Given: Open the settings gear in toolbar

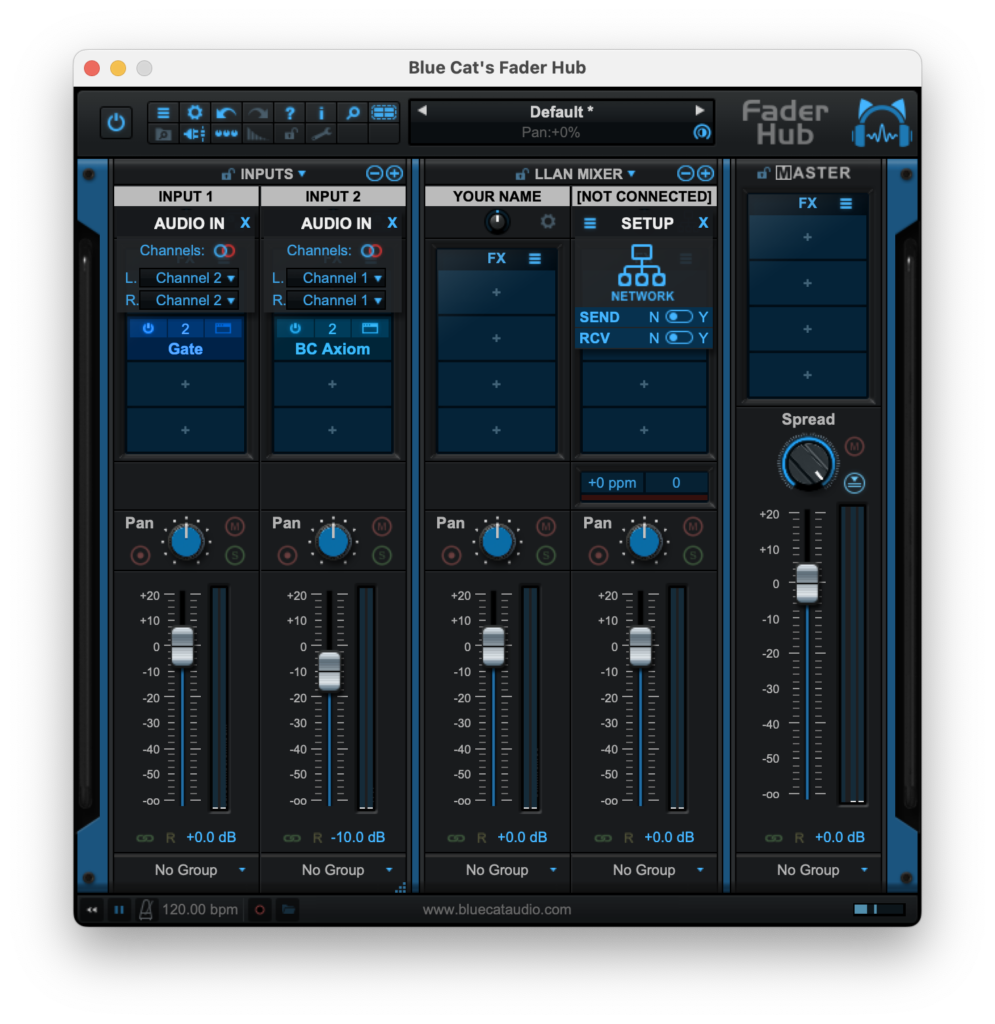Looking at the screenshot, I should click(195, 113).
